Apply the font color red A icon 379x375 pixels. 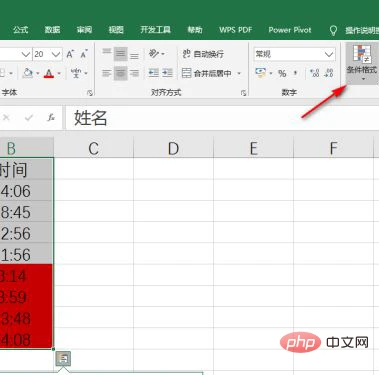[49, 73]
